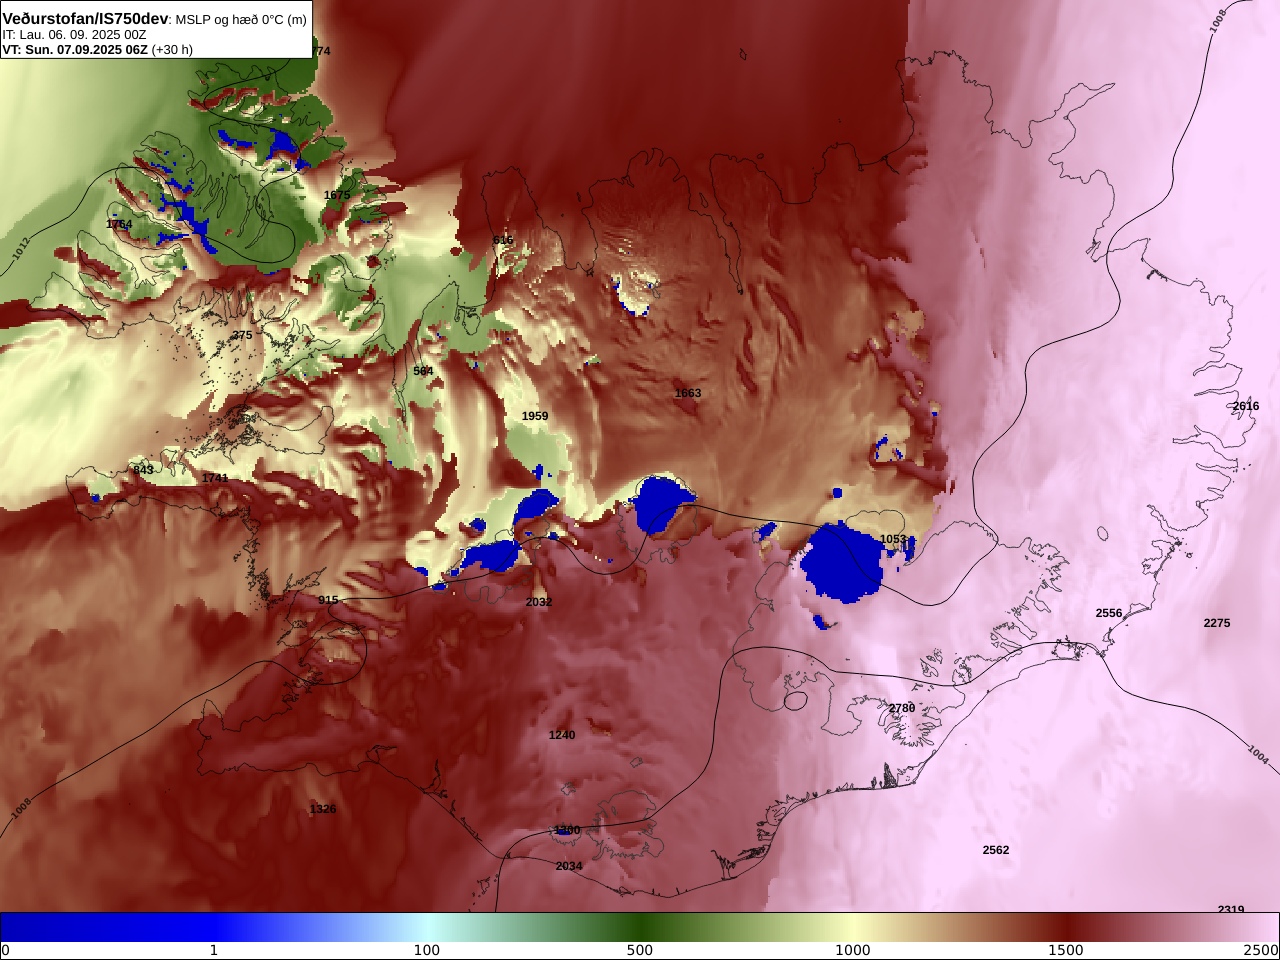Image resolution: width=1280 pixels, height=960 pixels.
Task: Click the '(+30 h)' forecast offset text
Action: pos(172,49)
